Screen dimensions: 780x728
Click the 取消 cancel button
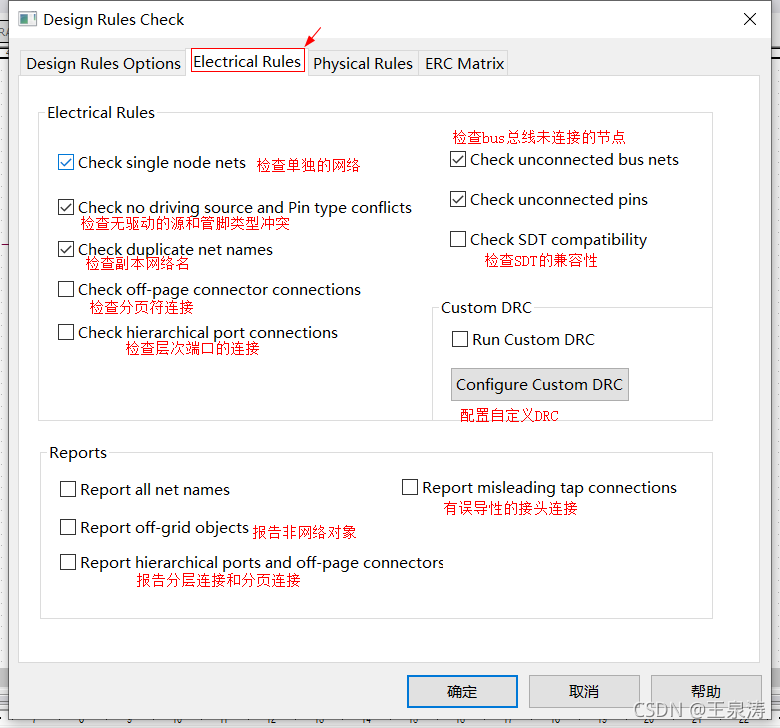(584, 691)
